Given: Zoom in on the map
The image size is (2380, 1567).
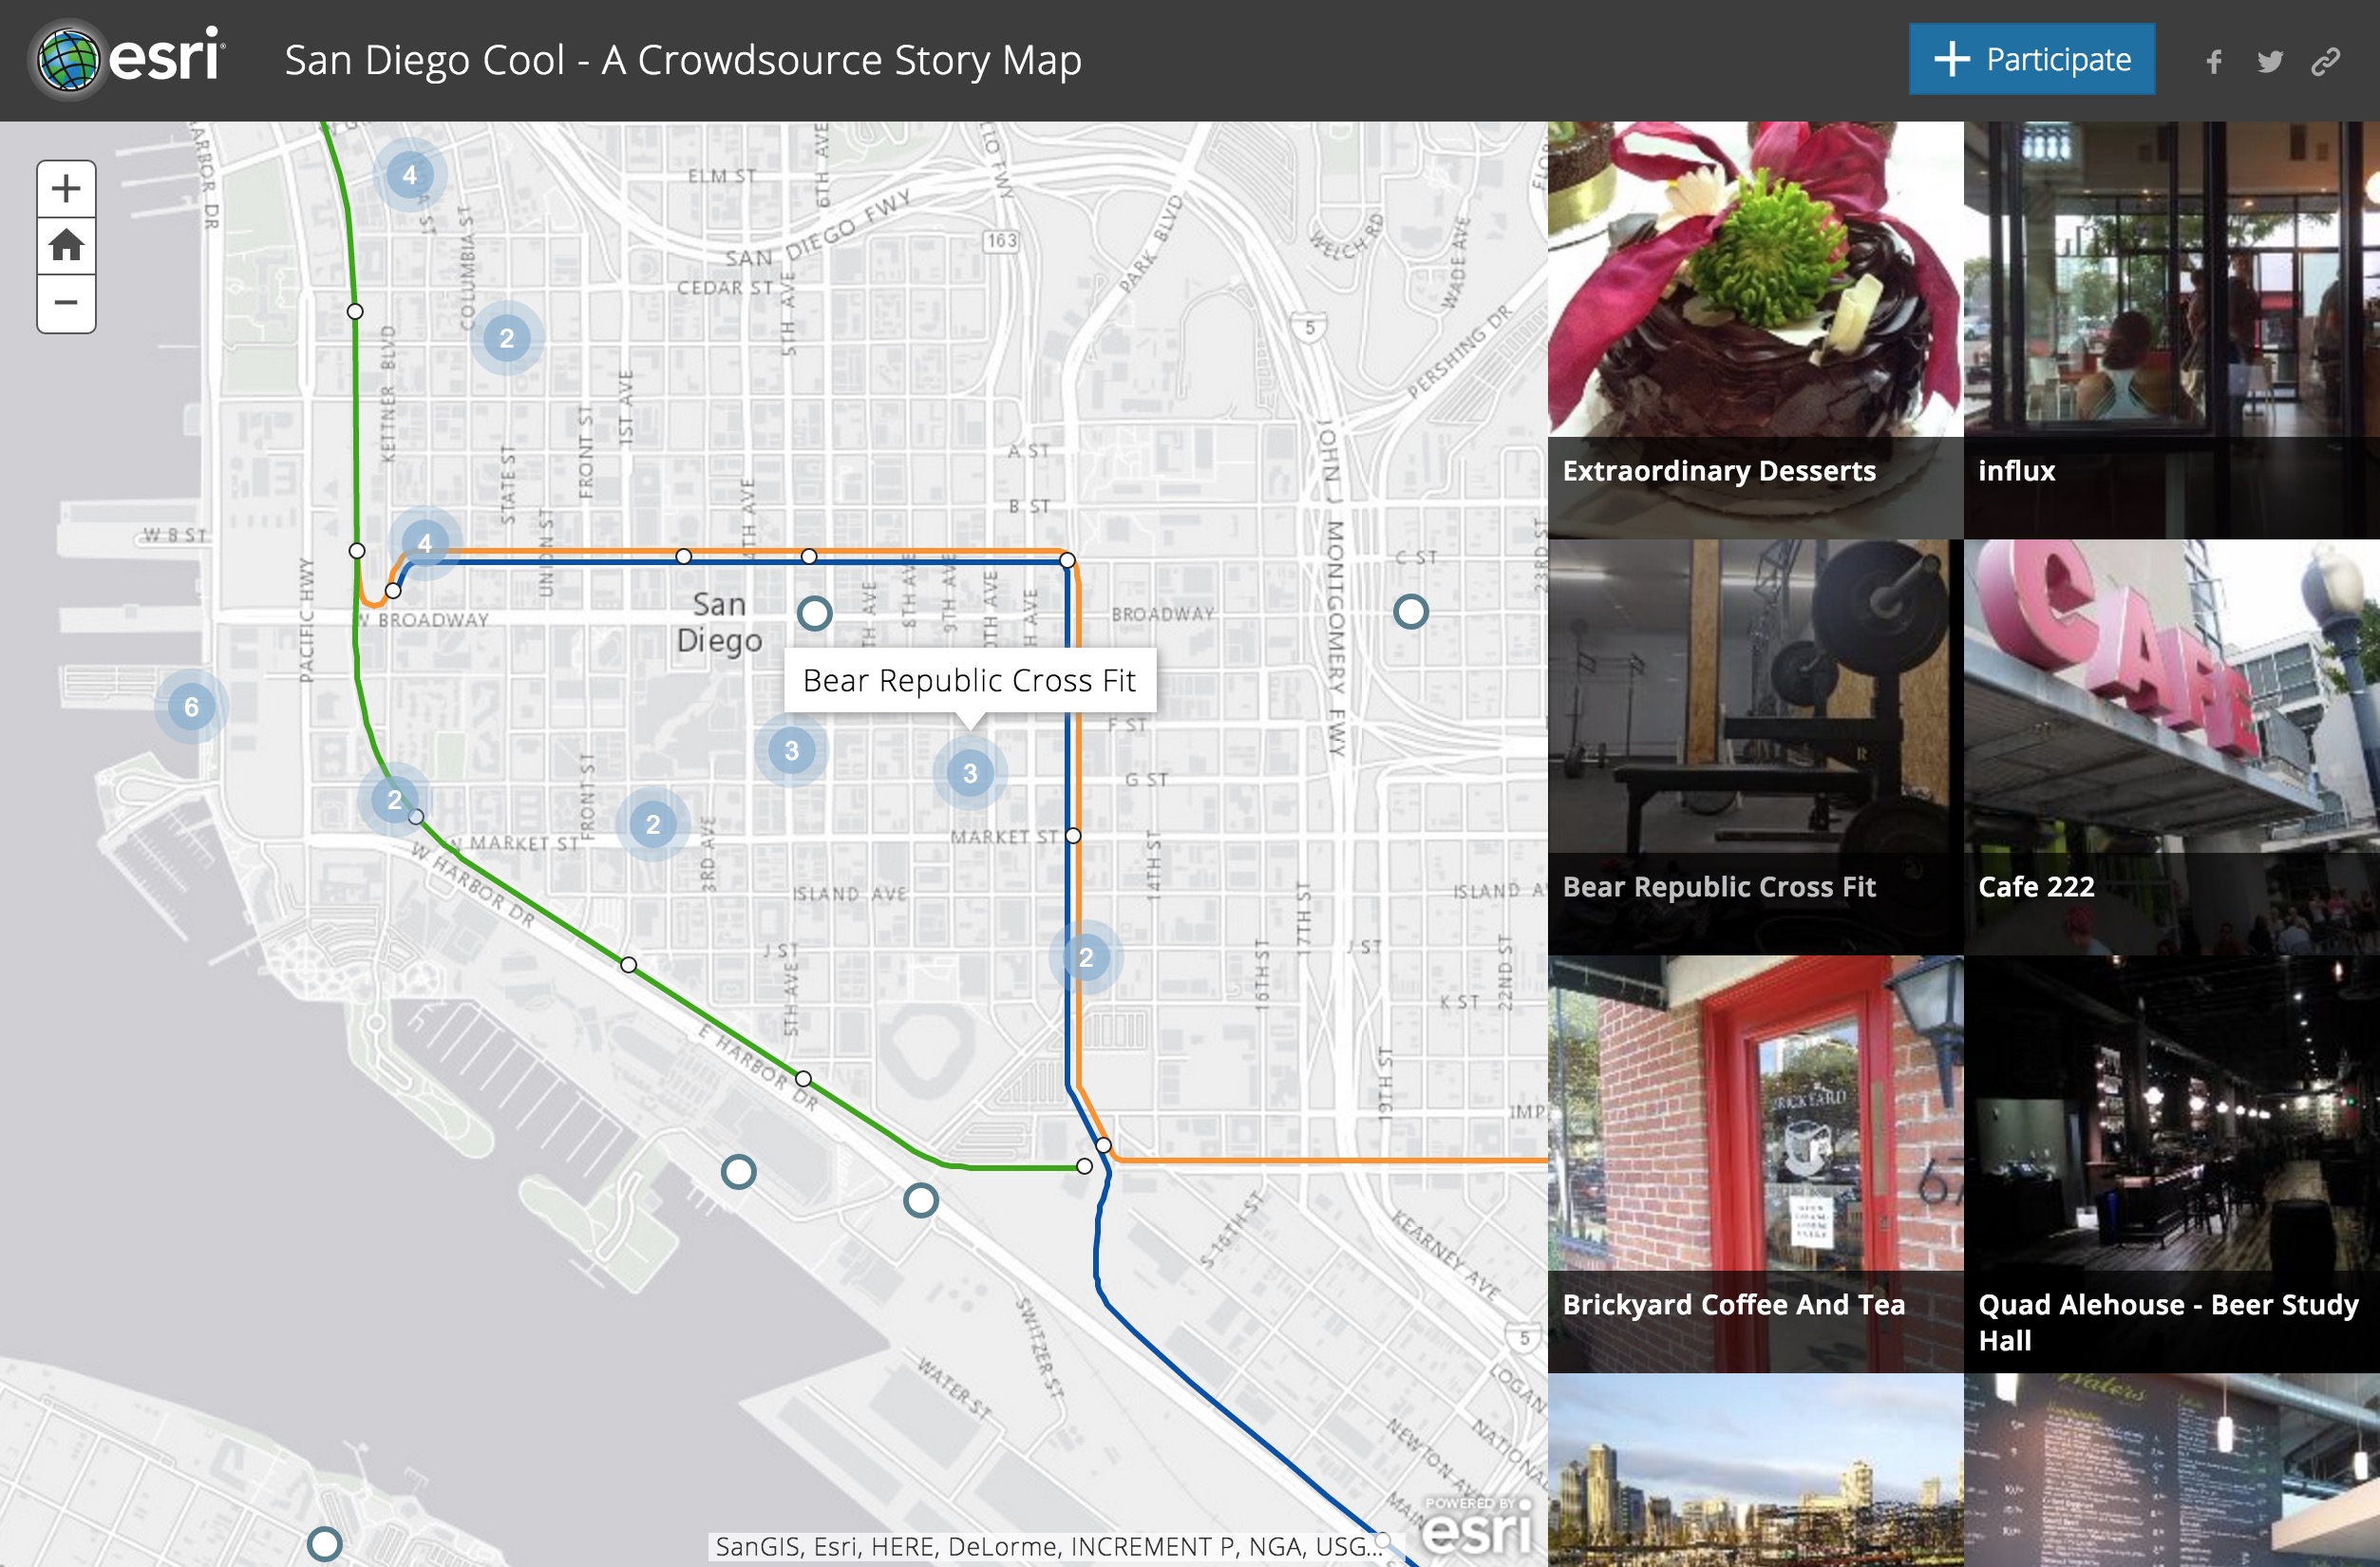Looking at the screenshot, I should point(66,189).
